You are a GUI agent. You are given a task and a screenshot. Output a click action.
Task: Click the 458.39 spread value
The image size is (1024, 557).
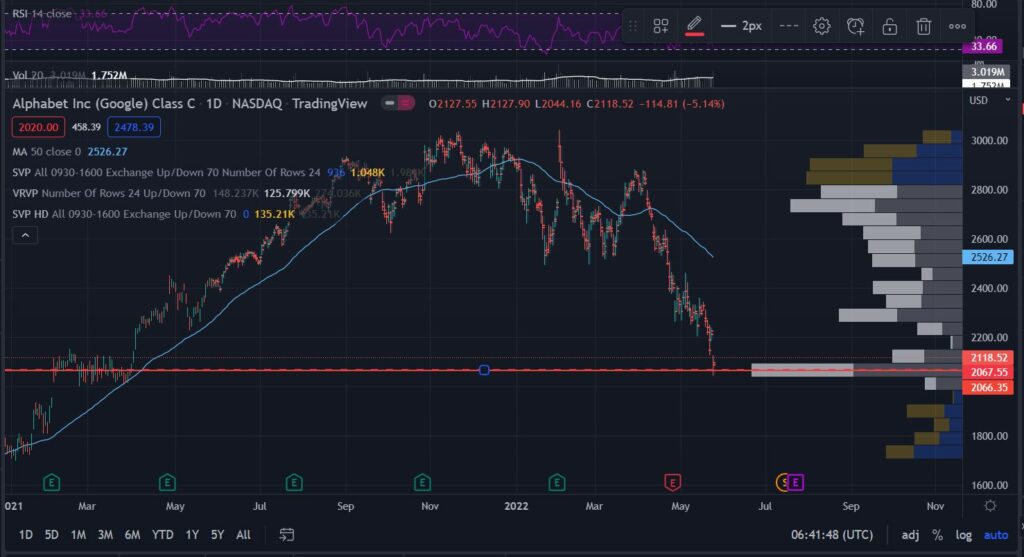click(86, 127)
